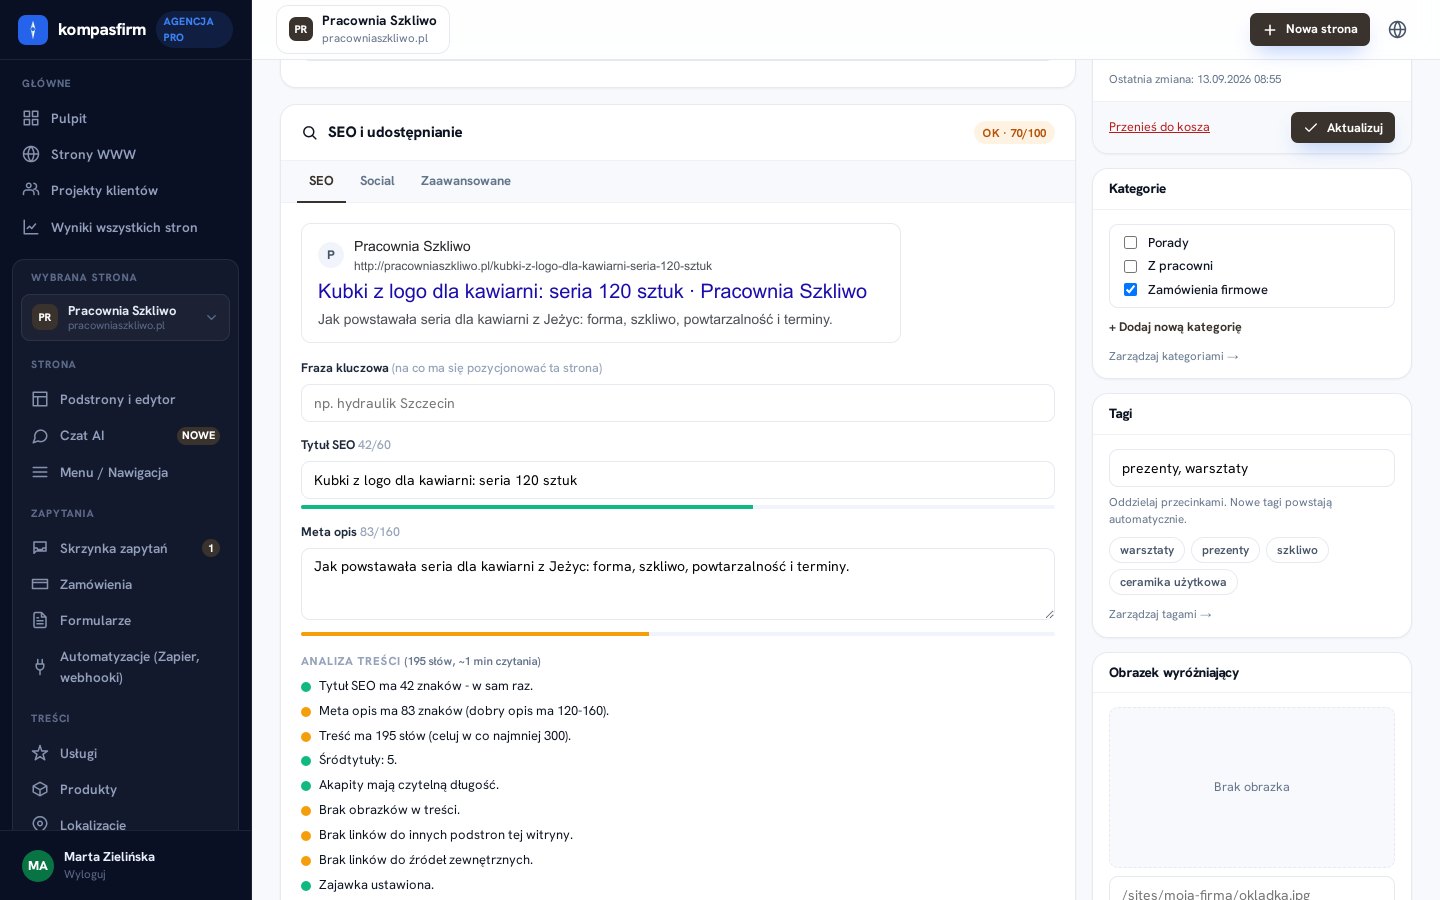1440x900 pixels.
Task: Click the box icon for Produkty
Action: pyautogui.click(x=40, y=789)
